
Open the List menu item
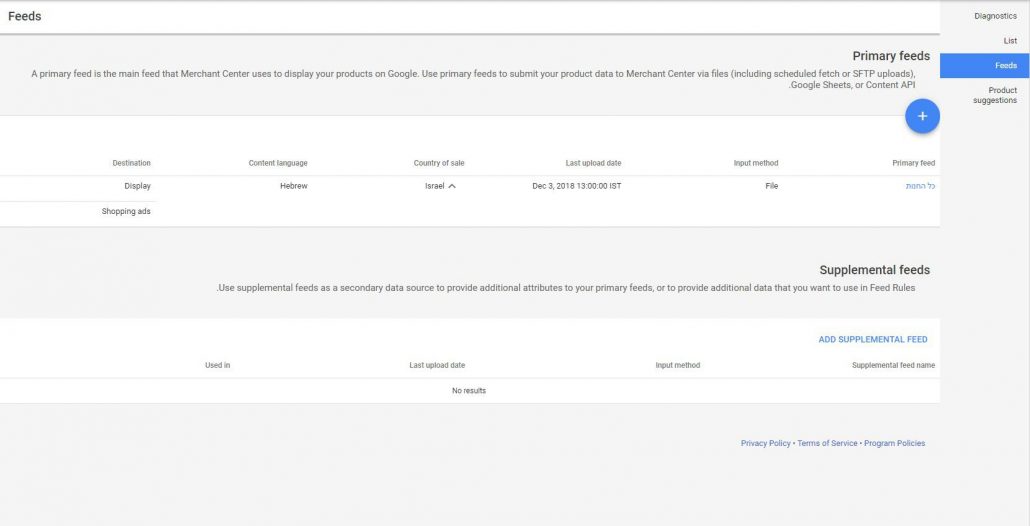click(x=1010, y=41)
